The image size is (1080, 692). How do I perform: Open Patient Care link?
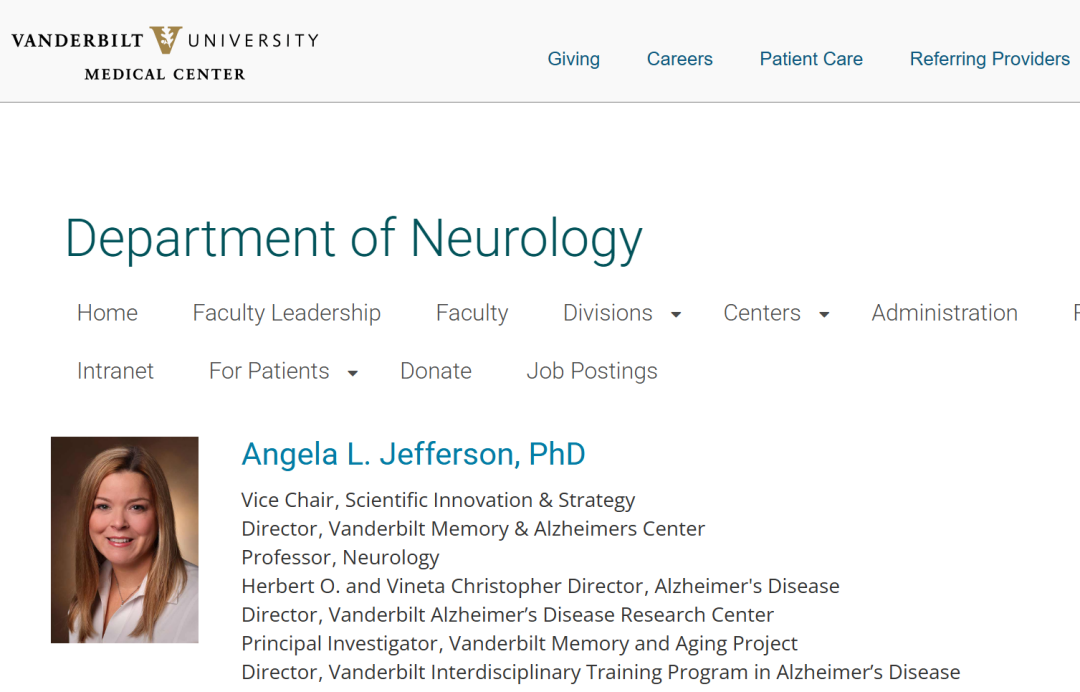click(811, 59)
